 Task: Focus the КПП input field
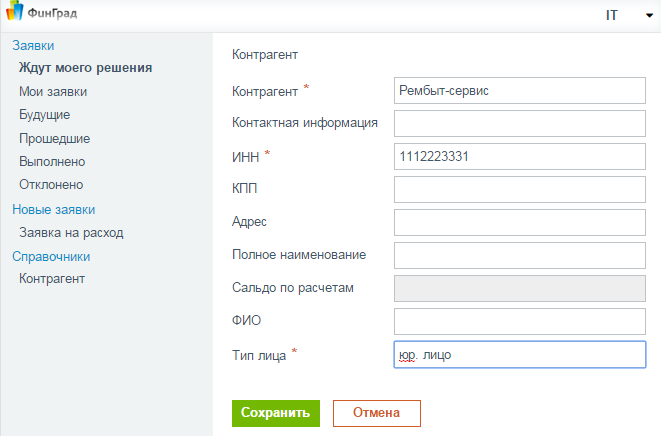[520, 189]
